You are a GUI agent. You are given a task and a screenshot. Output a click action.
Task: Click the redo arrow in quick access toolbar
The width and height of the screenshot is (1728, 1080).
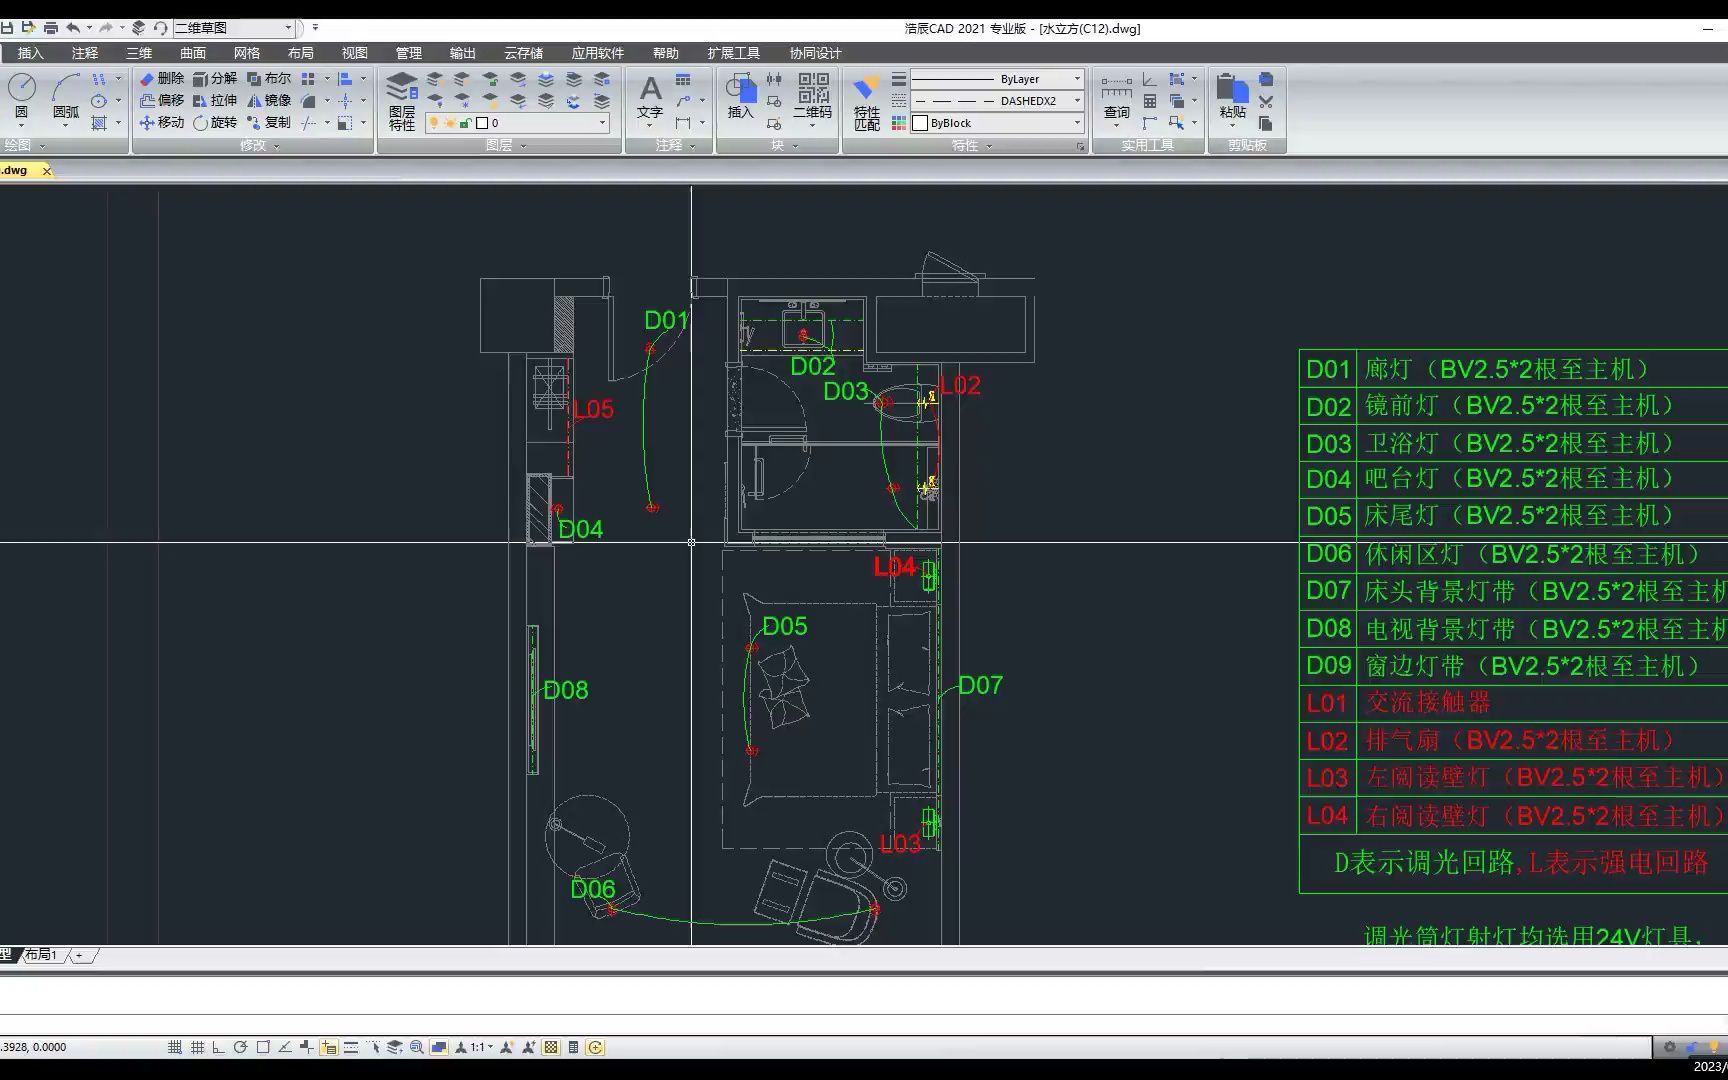coord(105,28)
